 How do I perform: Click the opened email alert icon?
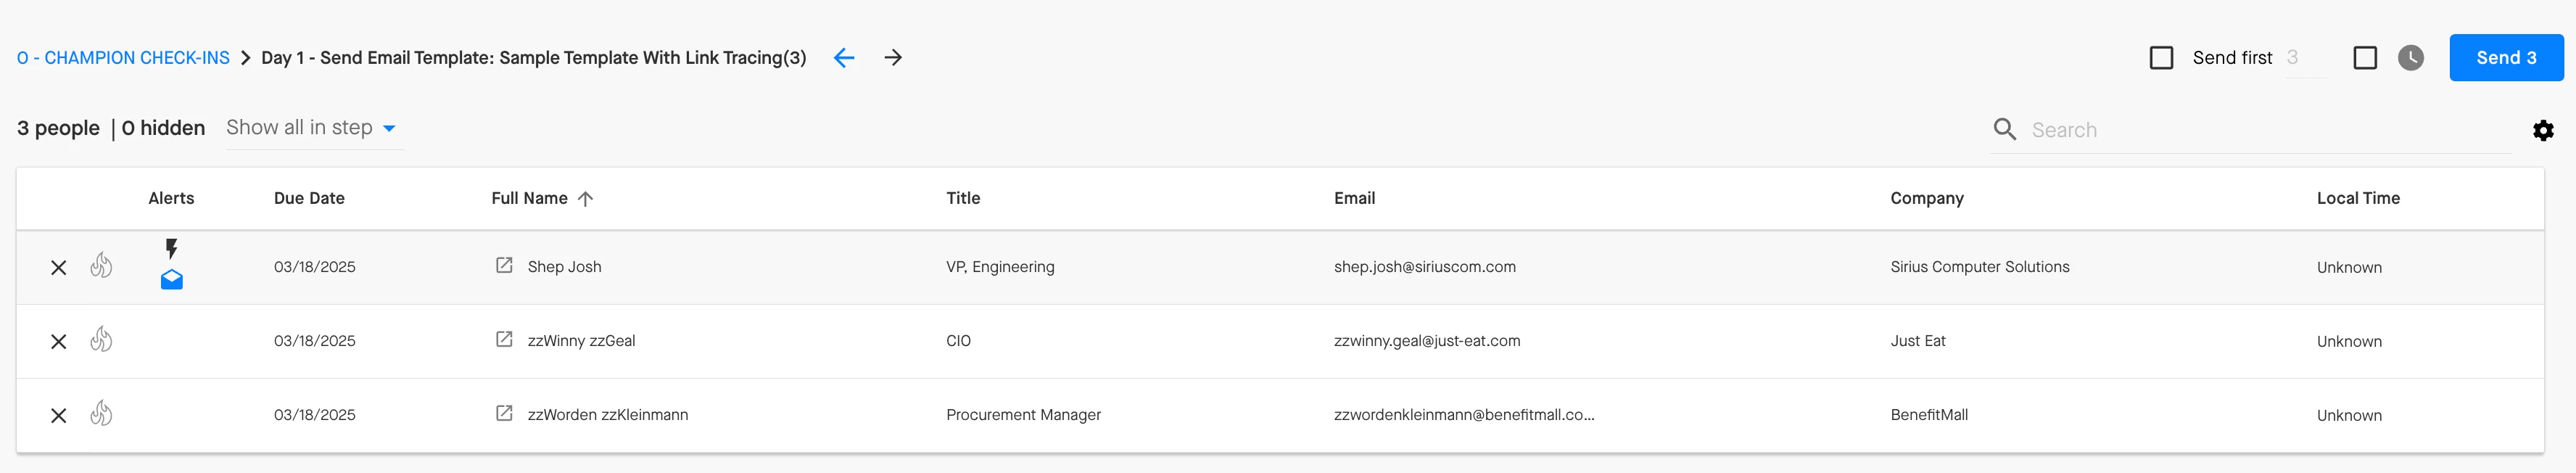[x=171, y=280]
